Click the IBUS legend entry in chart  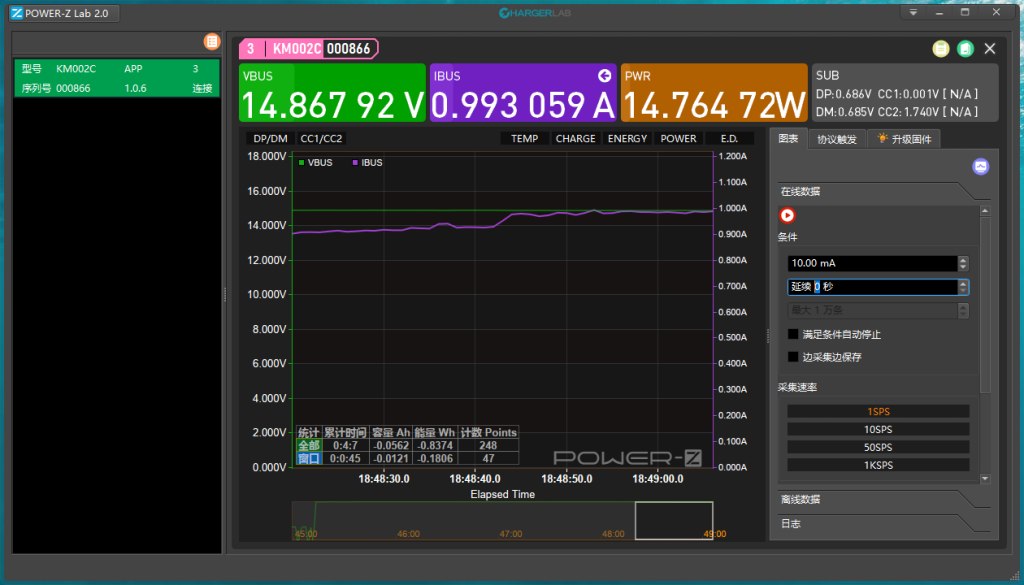(x=367, y=163)
